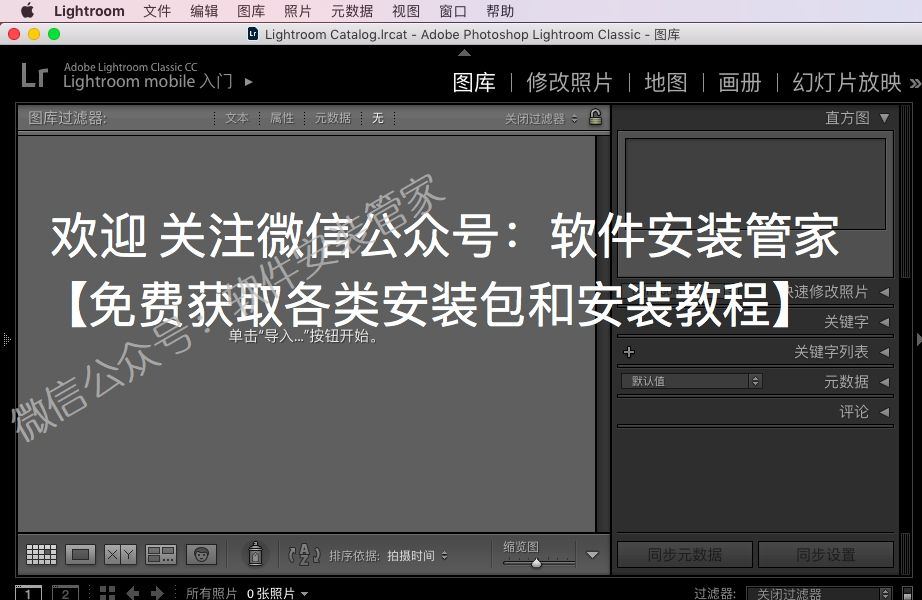Expand the 评论 panel
This screenshot has height=600, width=922.
[884, 412]
